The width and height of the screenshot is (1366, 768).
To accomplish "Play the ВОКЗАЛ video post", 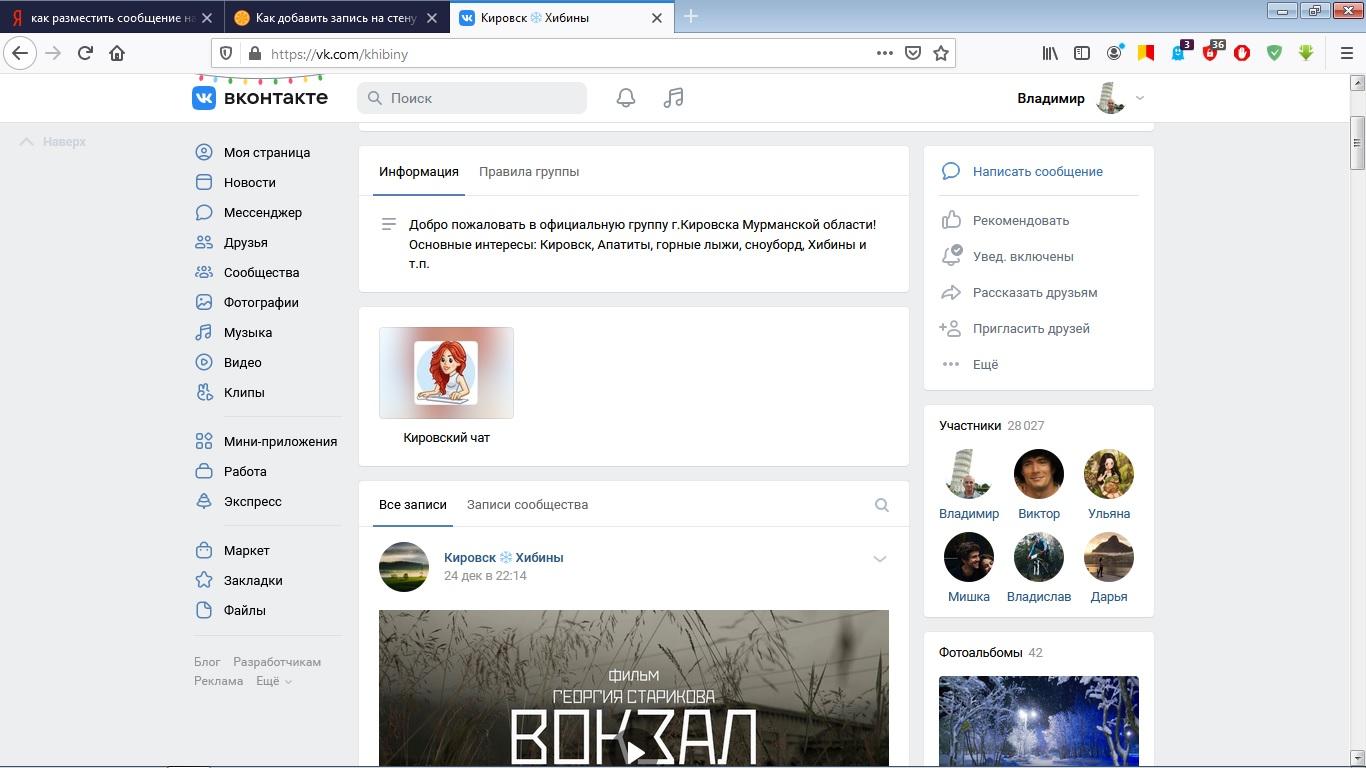I will tap(634, 751).
